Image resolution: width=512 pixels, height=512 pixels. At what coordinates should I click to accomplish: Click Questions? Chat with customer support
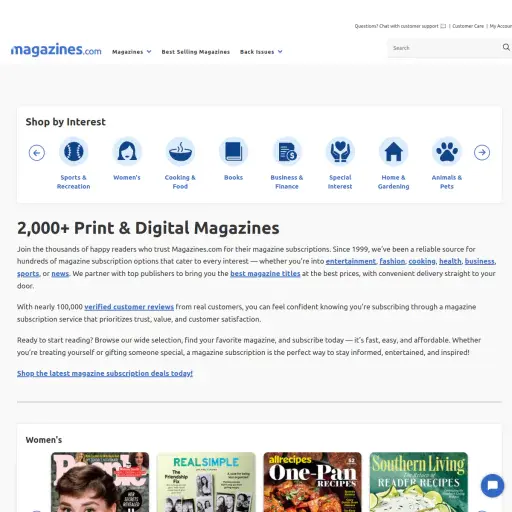coord(396,26)
